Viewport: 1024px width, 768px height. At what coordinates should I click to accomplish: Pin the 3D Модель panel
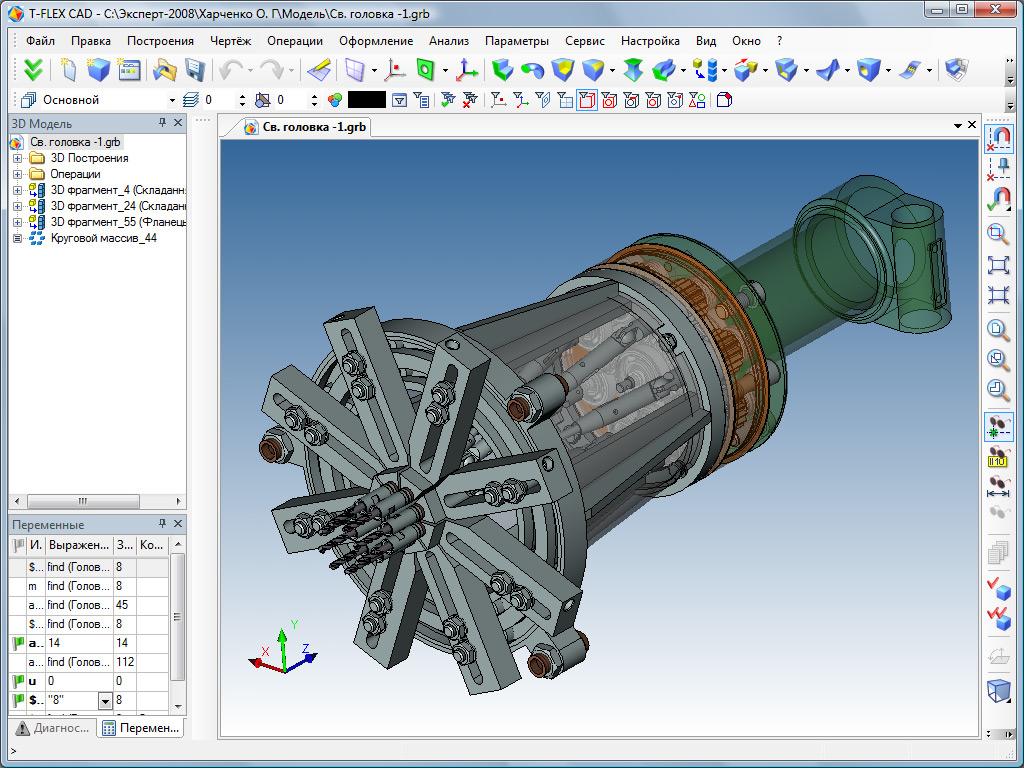coord(161,123)
